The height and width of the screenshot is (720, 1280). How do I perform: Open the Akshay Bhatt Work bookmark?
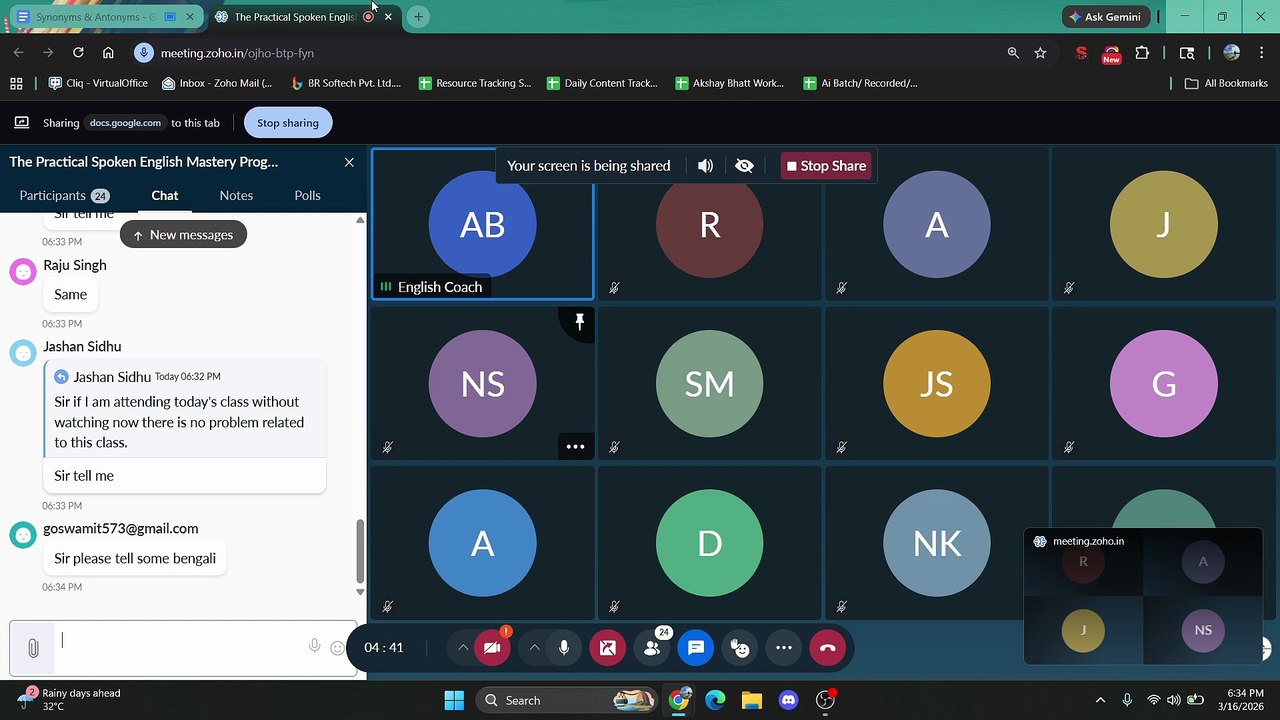point(731,83)
